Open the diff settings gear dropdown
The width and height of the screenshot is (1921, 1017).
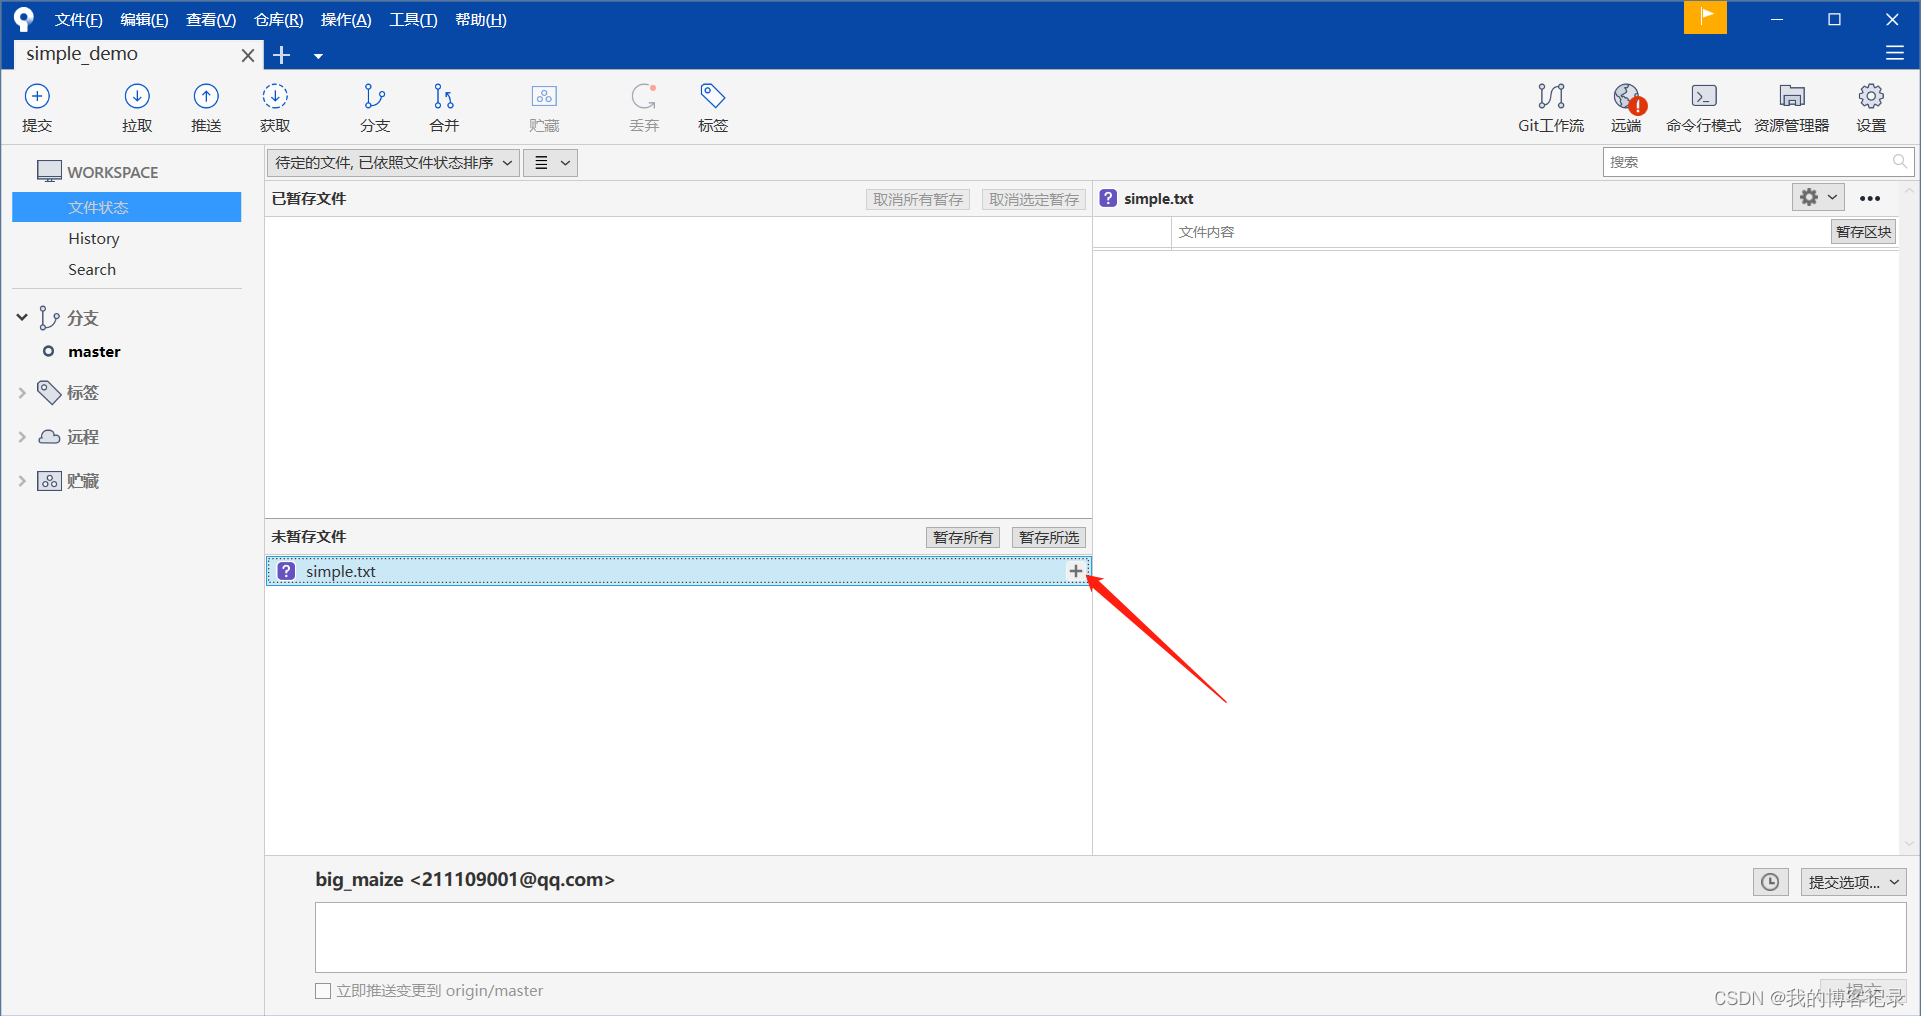tap(1817, 197)
